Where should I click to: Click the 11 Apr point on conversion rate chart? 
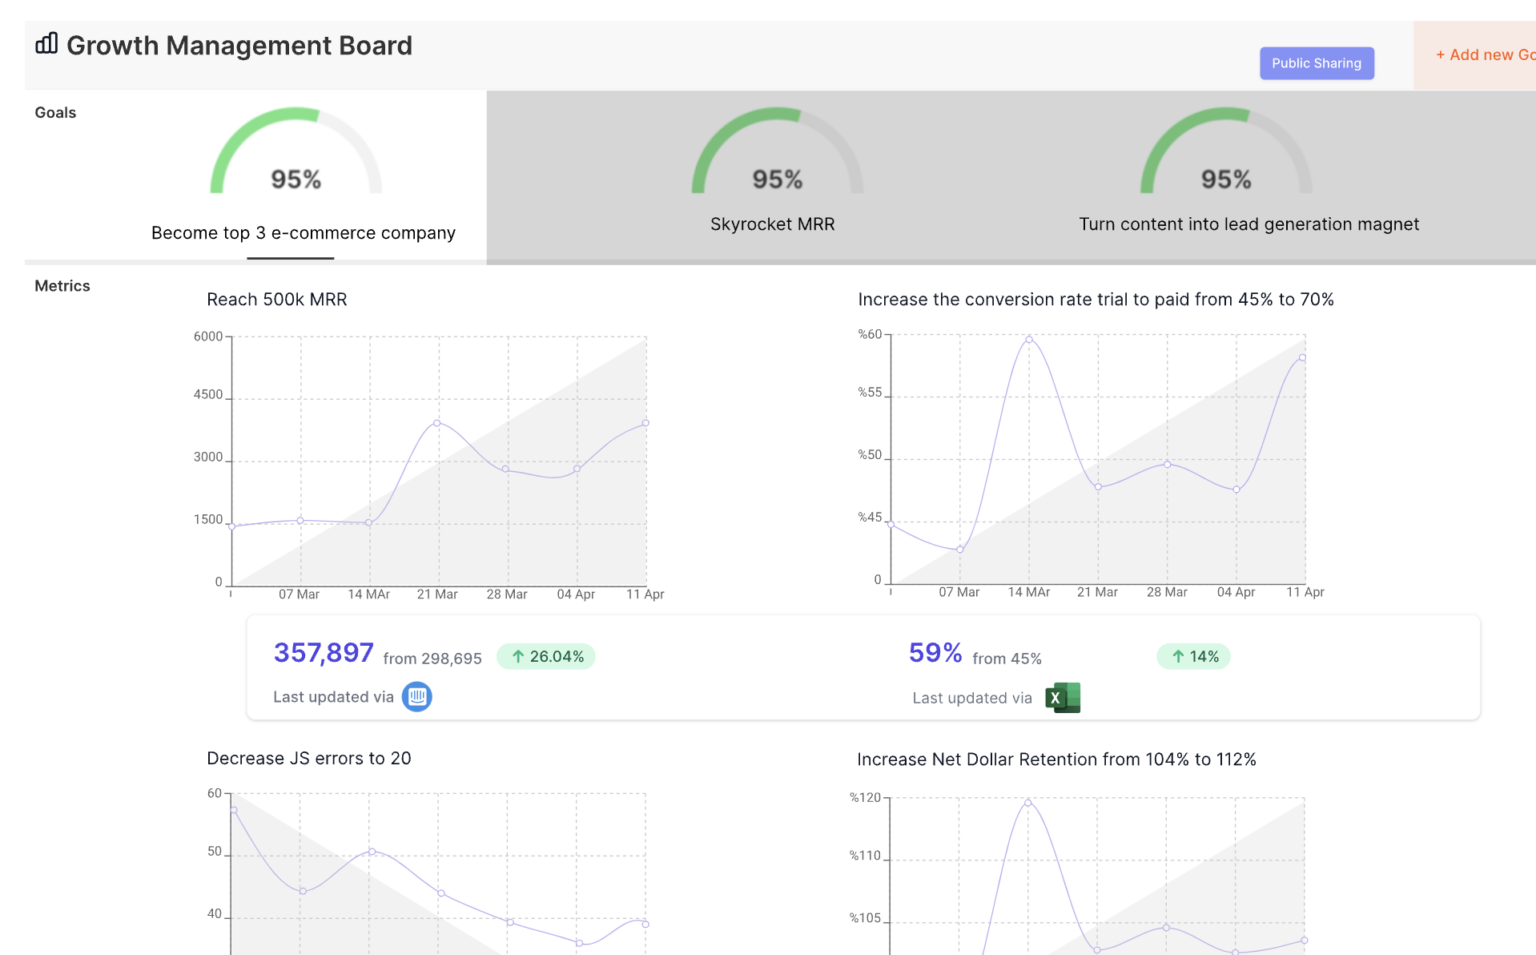tap(1302, 357)
